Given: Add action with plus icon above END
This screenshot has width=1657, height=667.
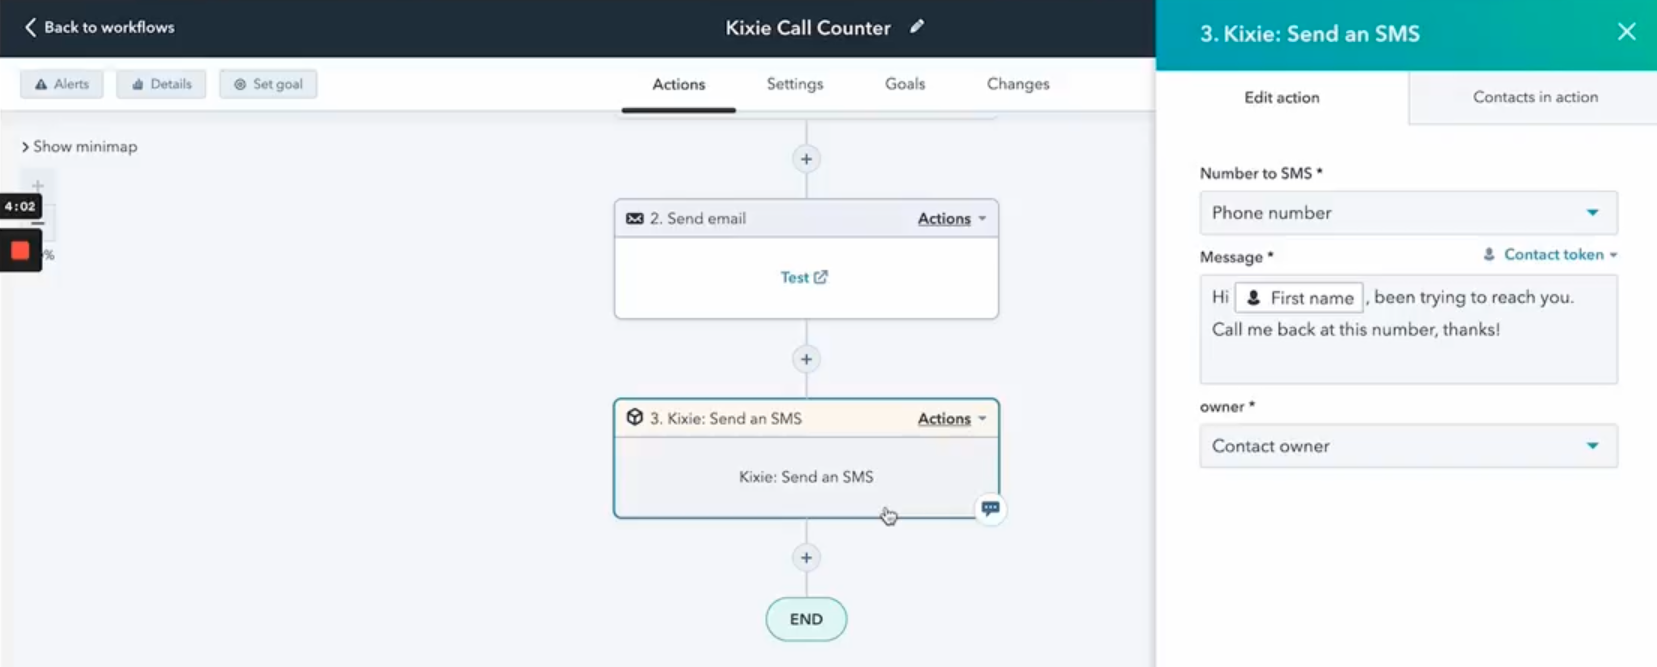Looking at the screenshot, I should point(806,558).
